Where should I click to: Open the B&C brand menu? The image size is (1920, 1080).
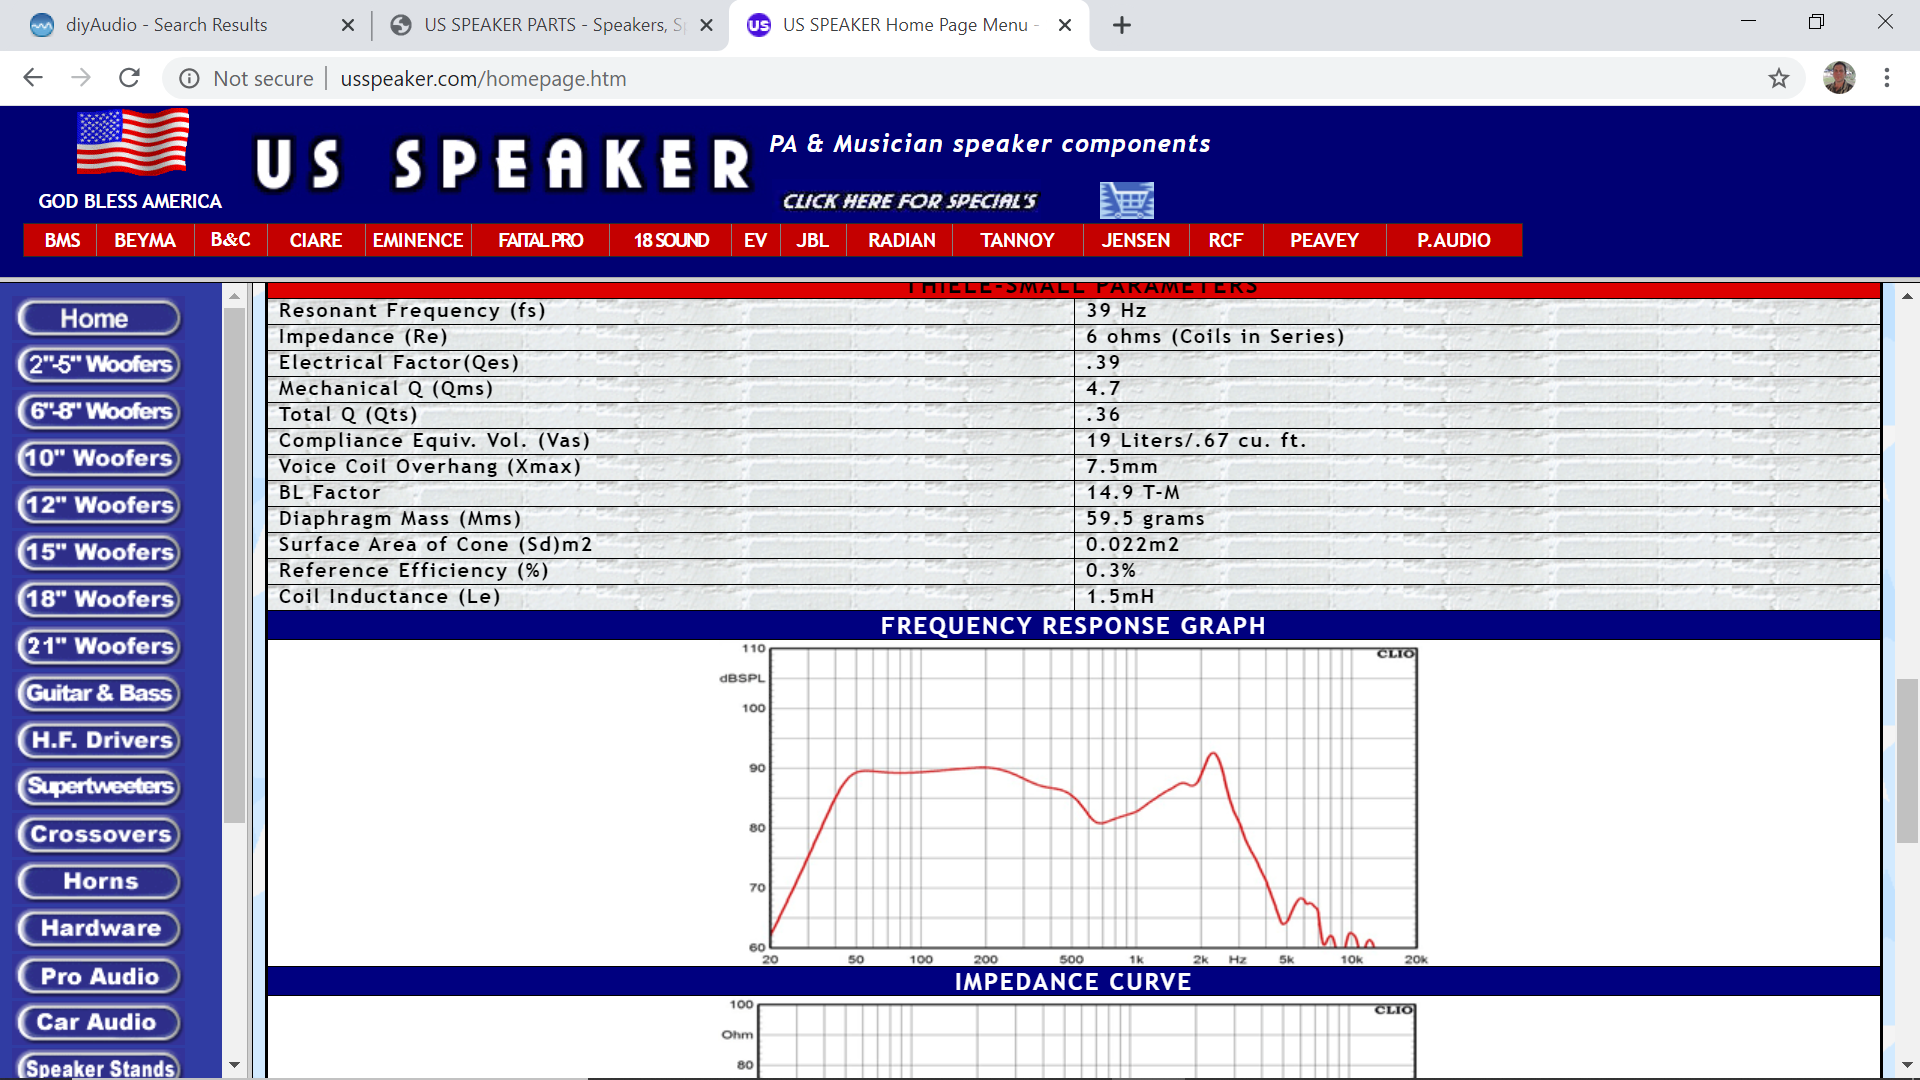coord(231,240)
